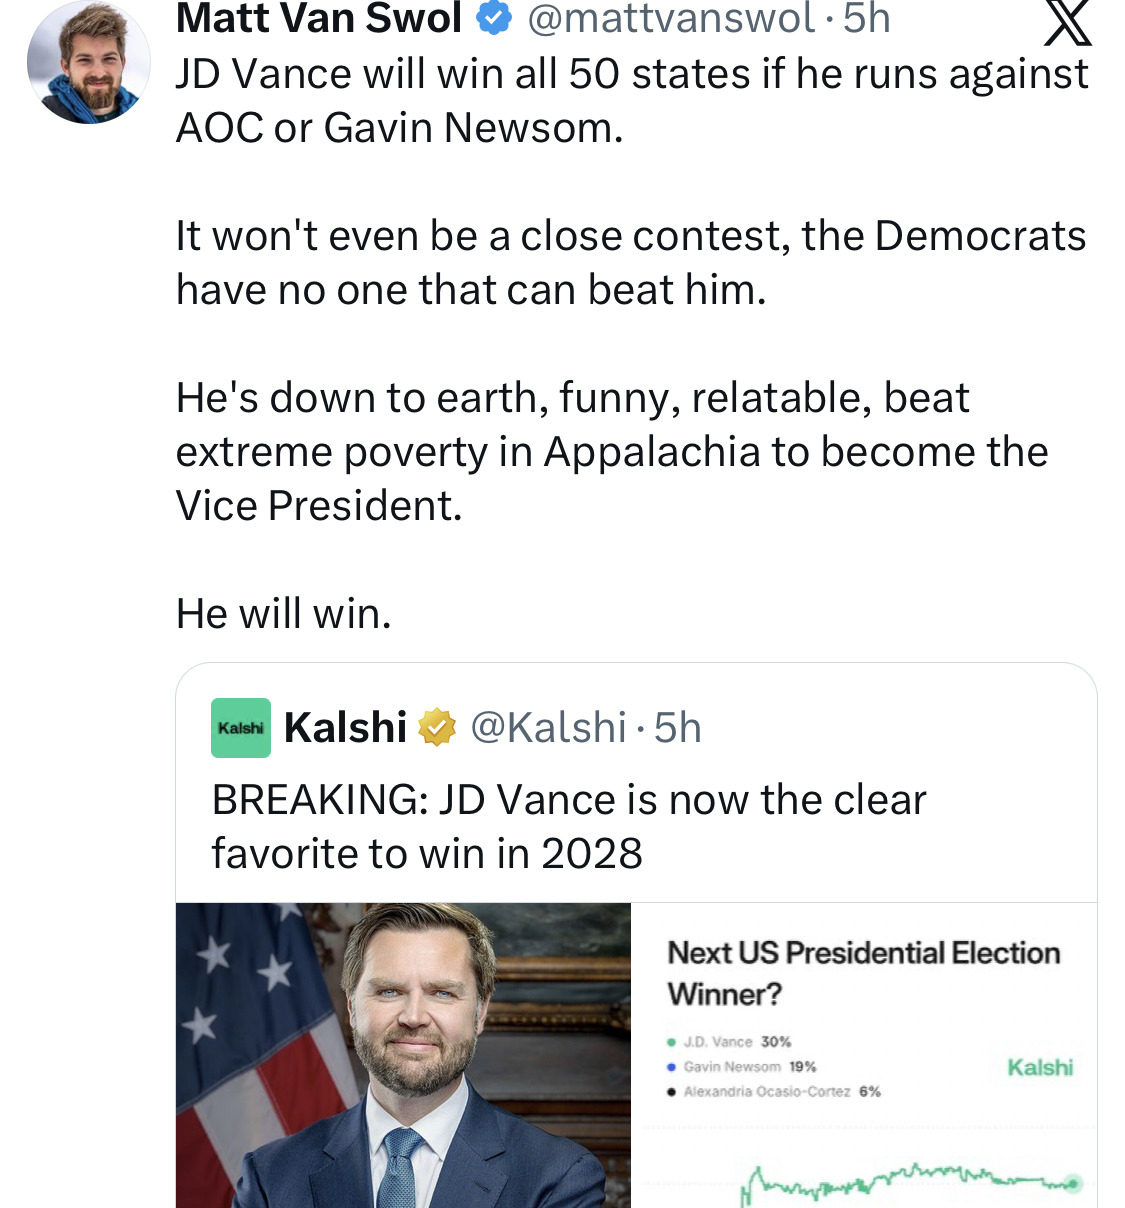The width and height of the screenshot is (1125, 1208).
Task: Click the green endpoint of the chart line
Action: pyautogui.click(x=1073, y=1184)
